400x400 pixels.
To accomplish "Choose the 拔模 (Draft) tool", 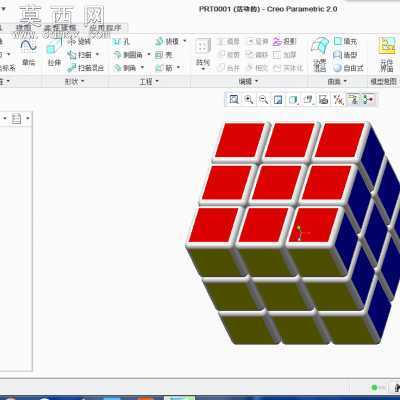I will 167,41.
